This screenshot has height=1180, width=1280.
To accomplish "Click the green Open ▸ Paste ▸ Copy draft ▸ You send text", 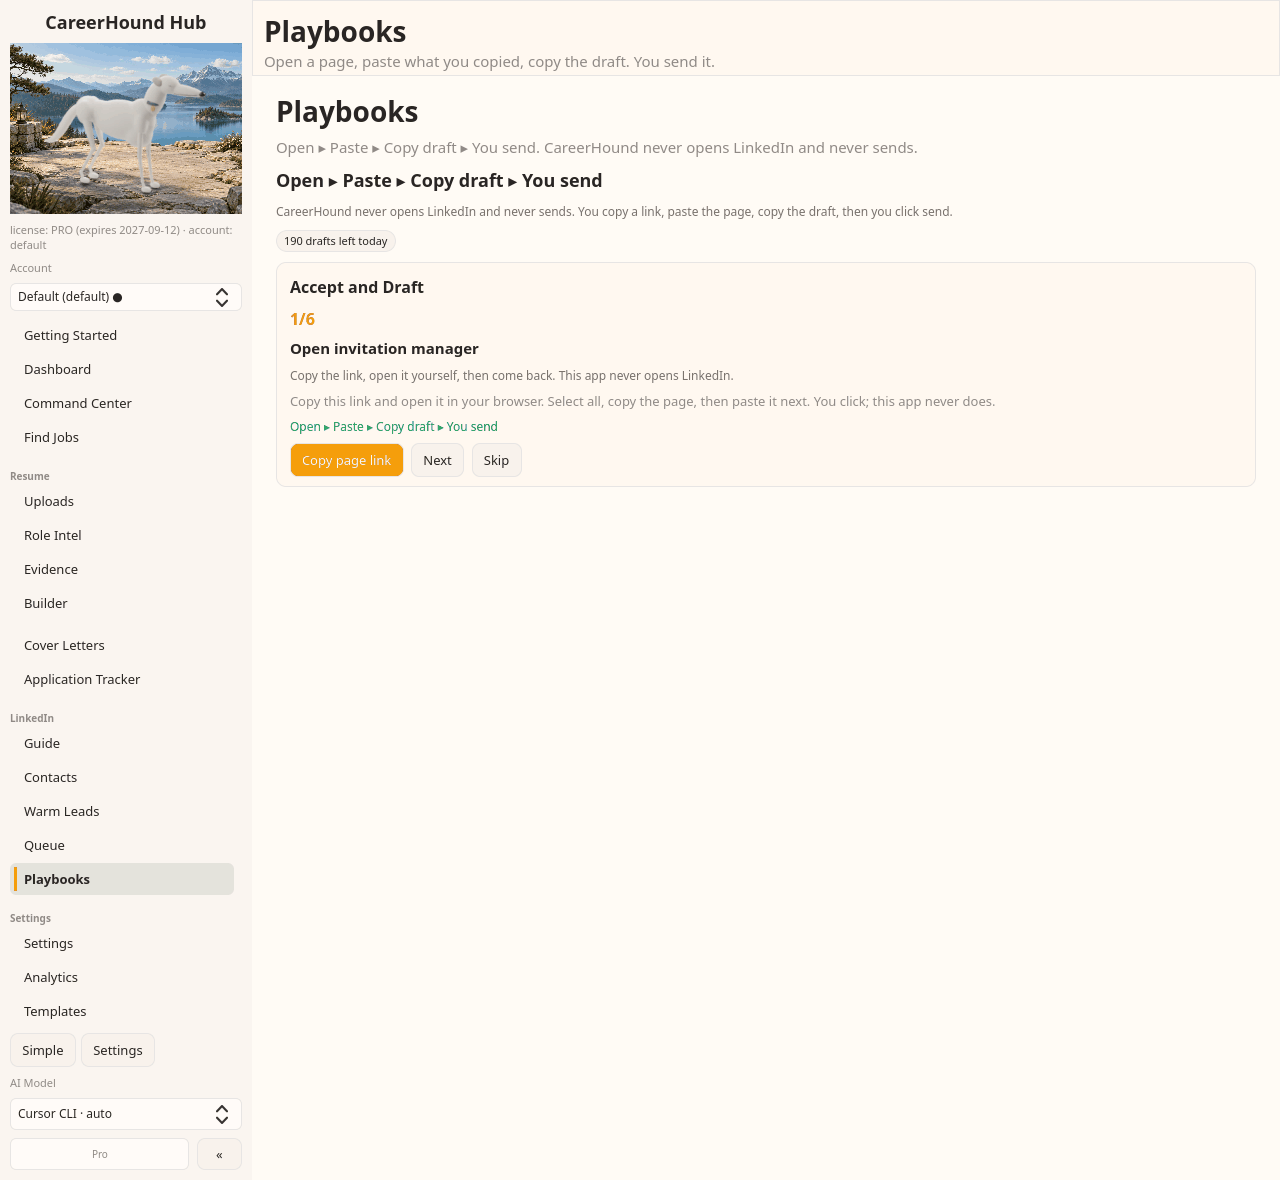I will 394,427.
